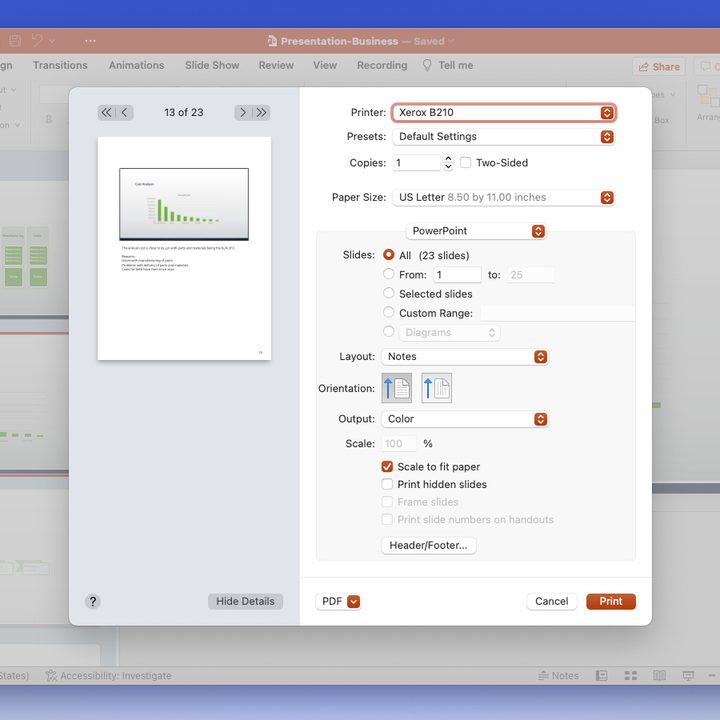Click the From slide number field
720x720 pixels.
click(x=457, y=275)
